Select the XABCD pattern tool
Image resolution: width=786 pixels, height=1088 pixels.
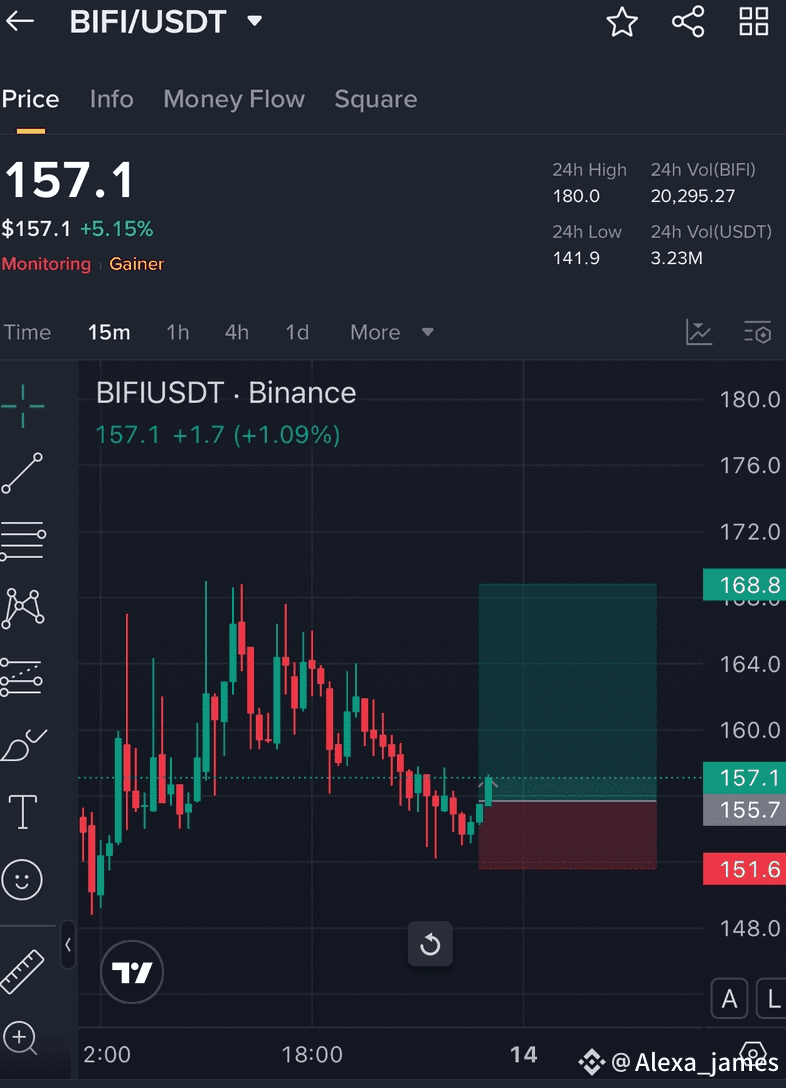[x=23, y=608]
